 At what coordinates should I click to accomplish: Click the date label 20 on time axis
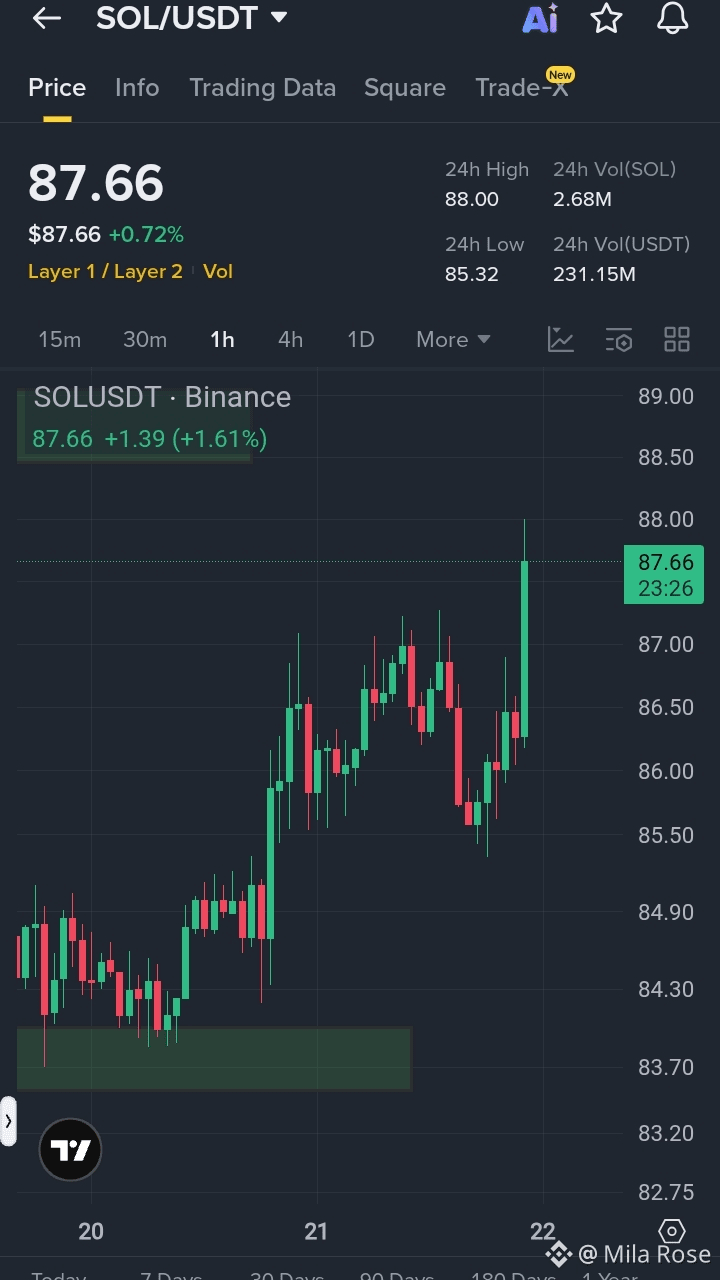coord(91,1232)
